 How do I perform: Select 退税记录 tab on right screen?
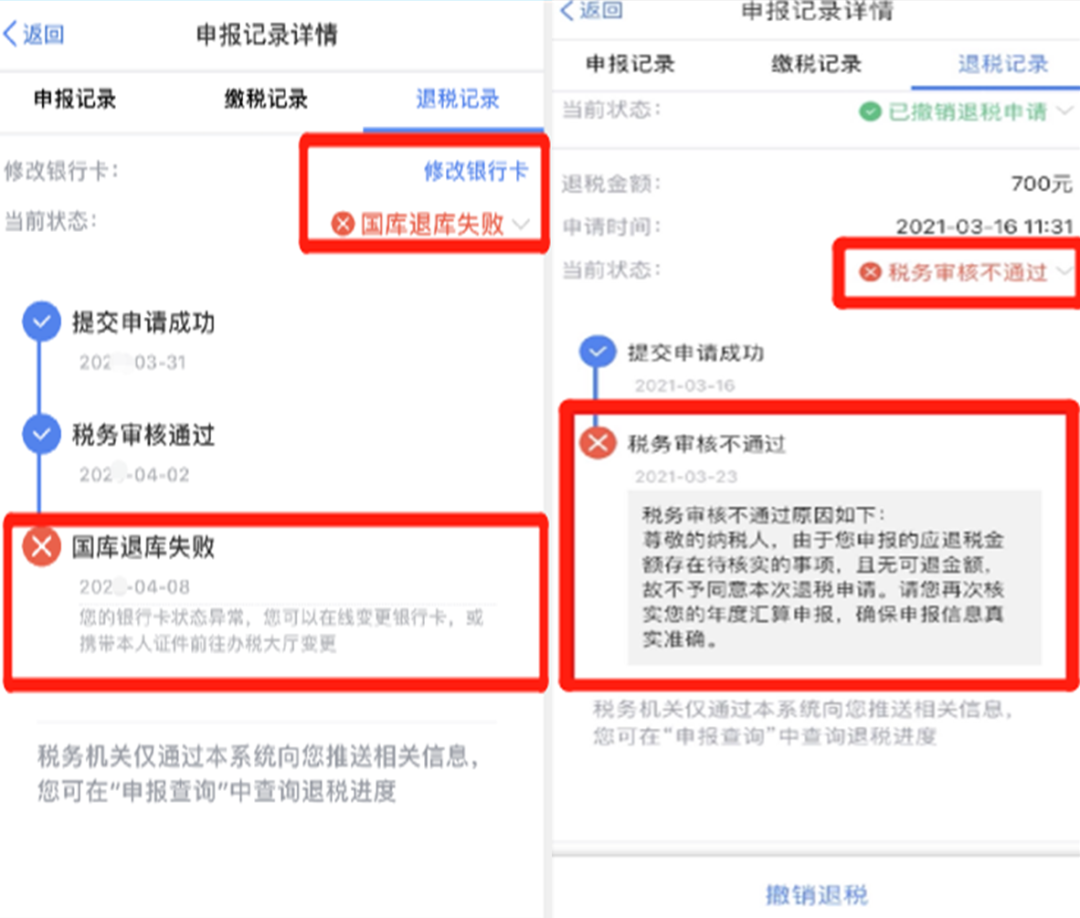click(x=1003, y=64)
